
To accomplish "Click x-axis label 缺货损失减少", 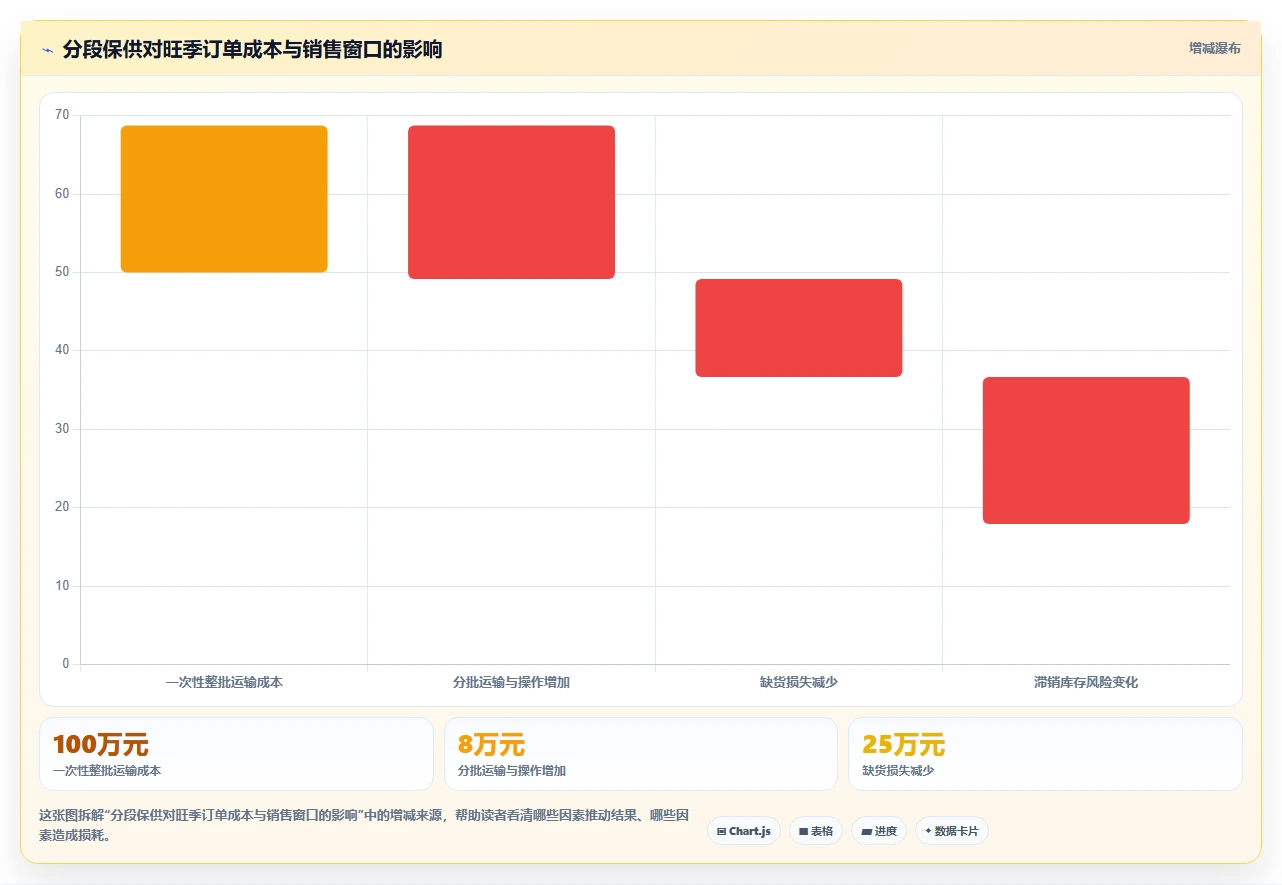I will point(799,682).
